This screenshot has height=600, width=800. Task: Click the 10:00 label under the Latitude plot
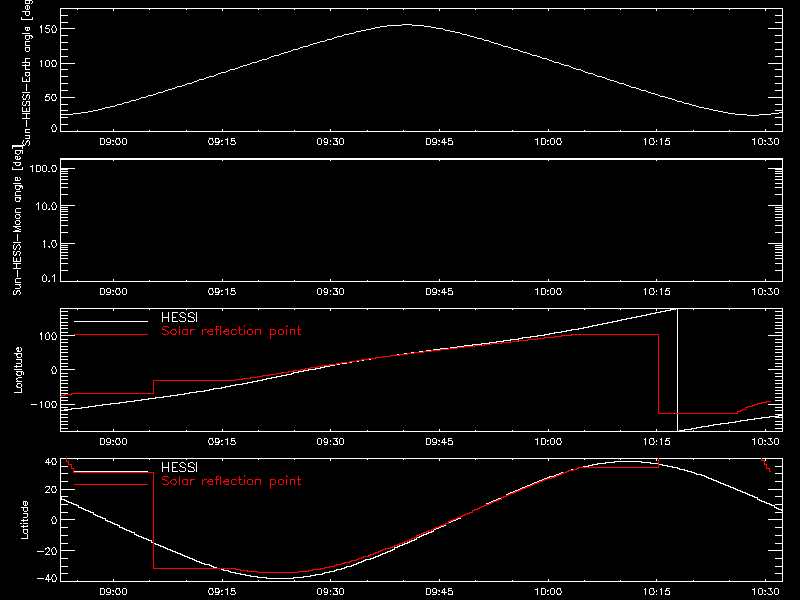point(548,592)
